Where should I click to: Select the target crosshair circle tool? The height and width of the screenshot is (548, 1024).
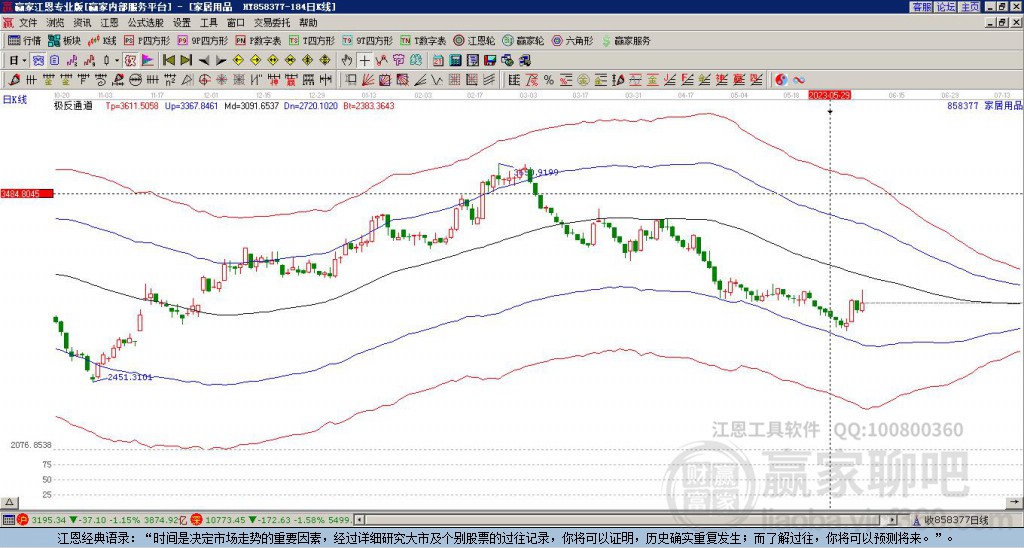click(x=204, y=80)
